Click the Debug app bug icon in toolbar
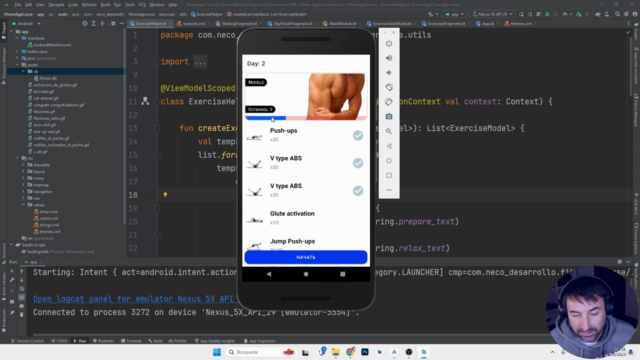Screen dimensions: 640x360 [x=547, y=14]
